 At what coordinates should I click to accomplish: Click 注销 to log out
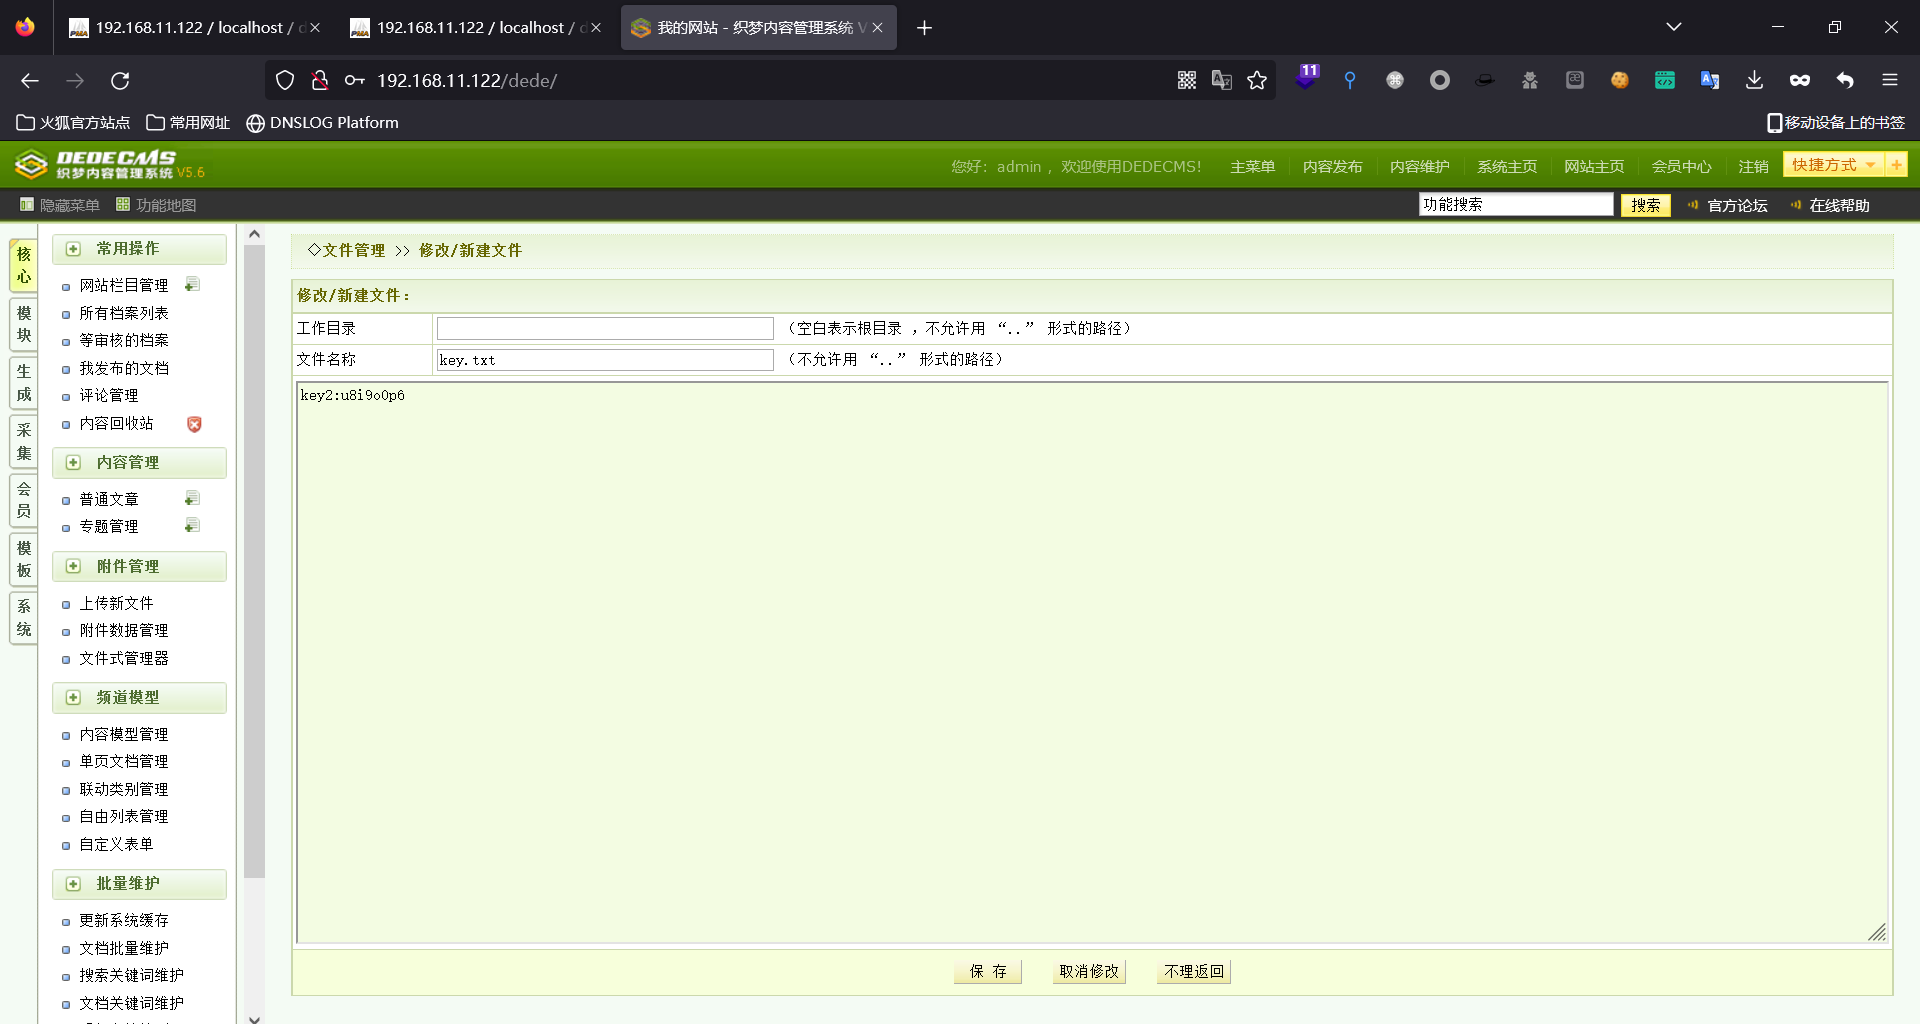1753,167
